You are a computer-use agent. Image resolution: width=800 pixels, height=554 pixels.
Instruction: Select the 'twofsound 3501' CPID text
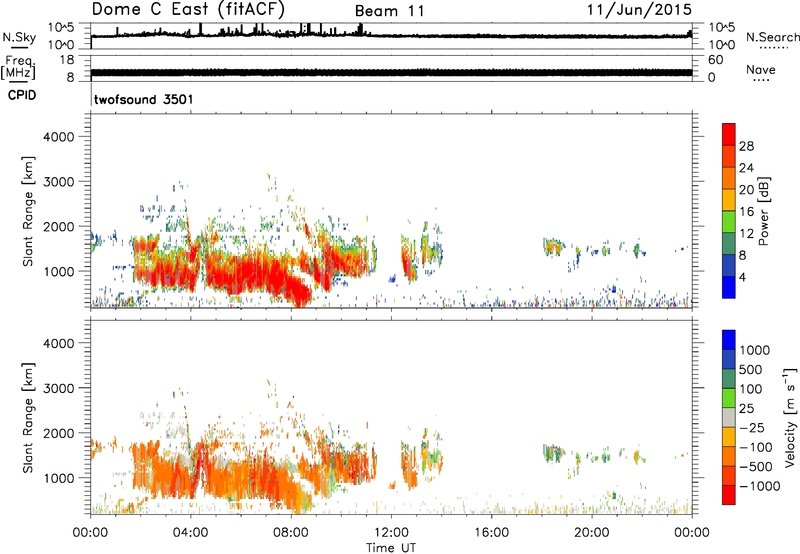[x=144, y=99]
